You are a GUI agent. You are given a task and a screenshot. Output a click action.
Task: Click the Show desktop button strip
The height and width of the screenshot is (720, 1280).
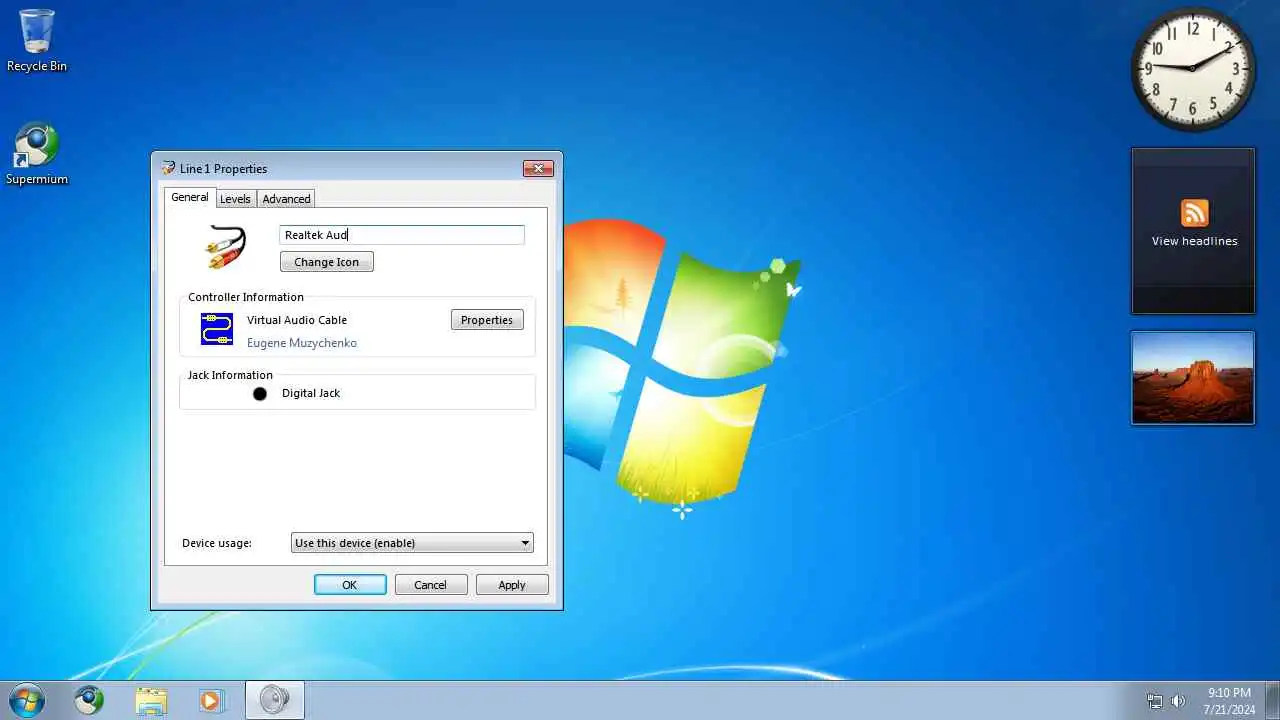(1273, 700)
